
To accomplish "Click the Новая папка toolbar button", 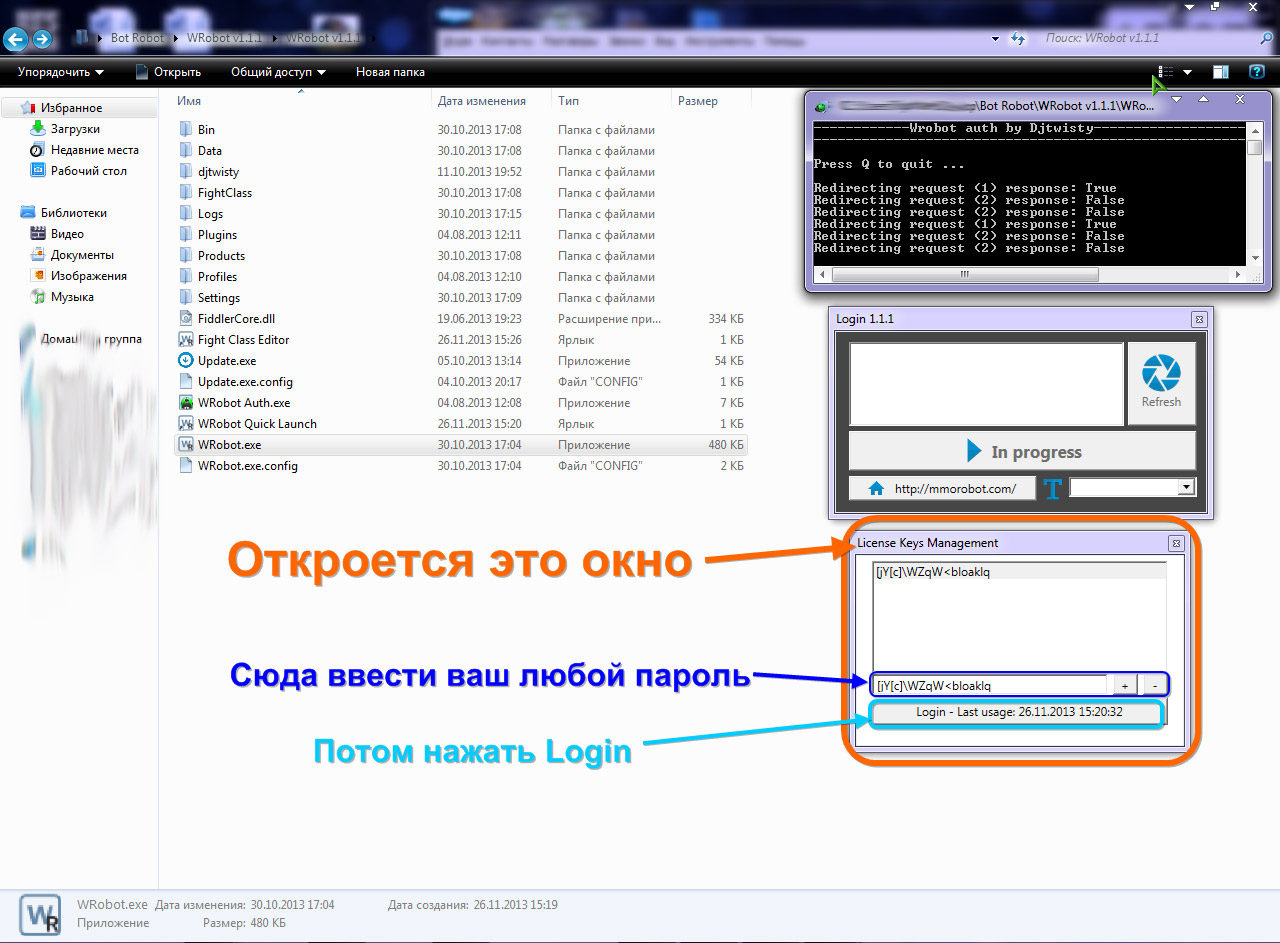I will coord(390,72).
